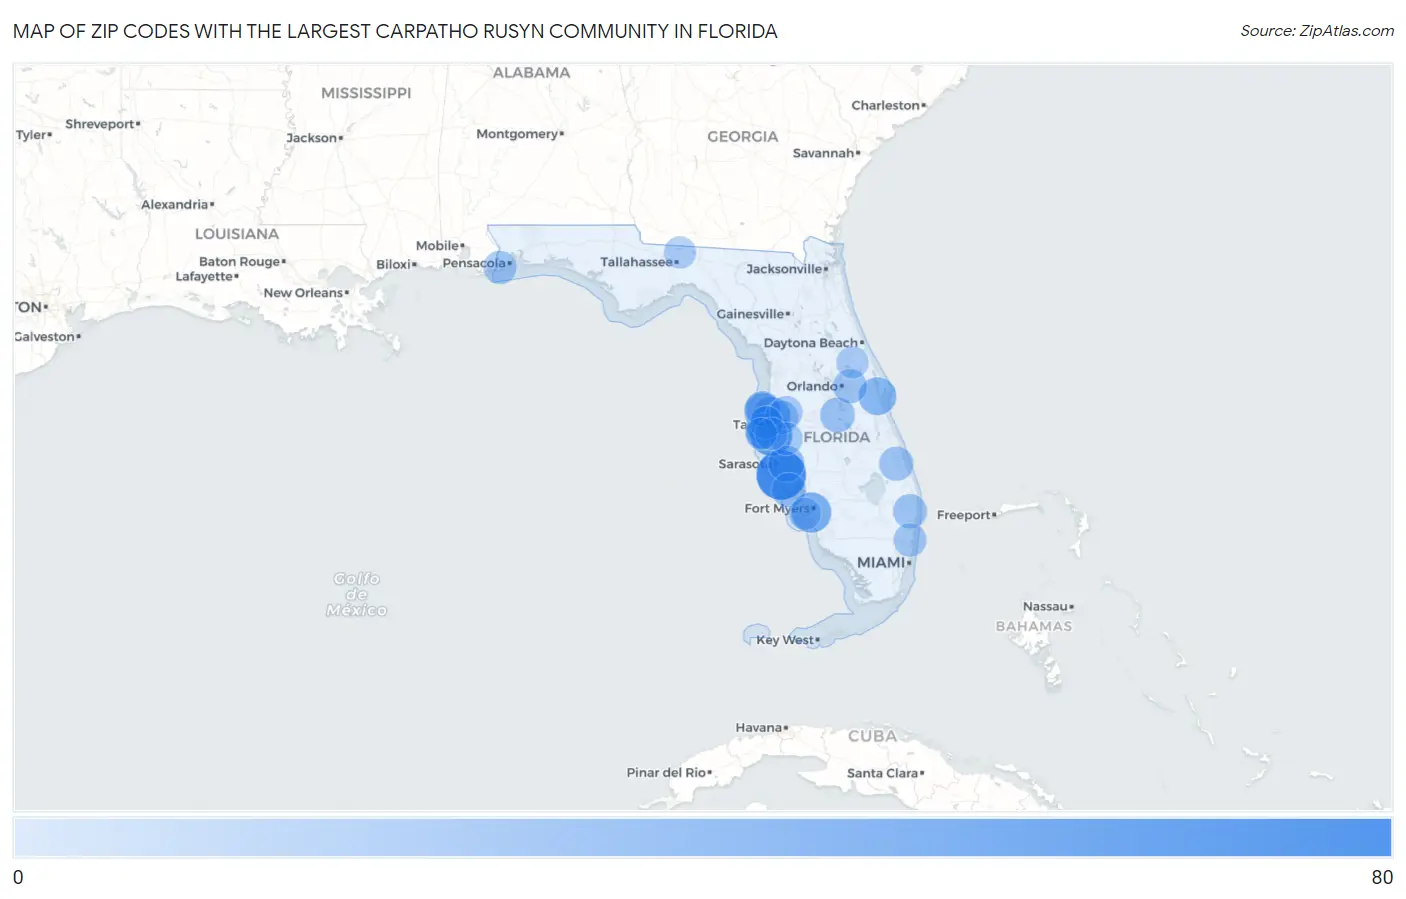Click the map title heading
Image resolution: width=1406 pixels, height=899 pixels.
click(x=395, y=31)
